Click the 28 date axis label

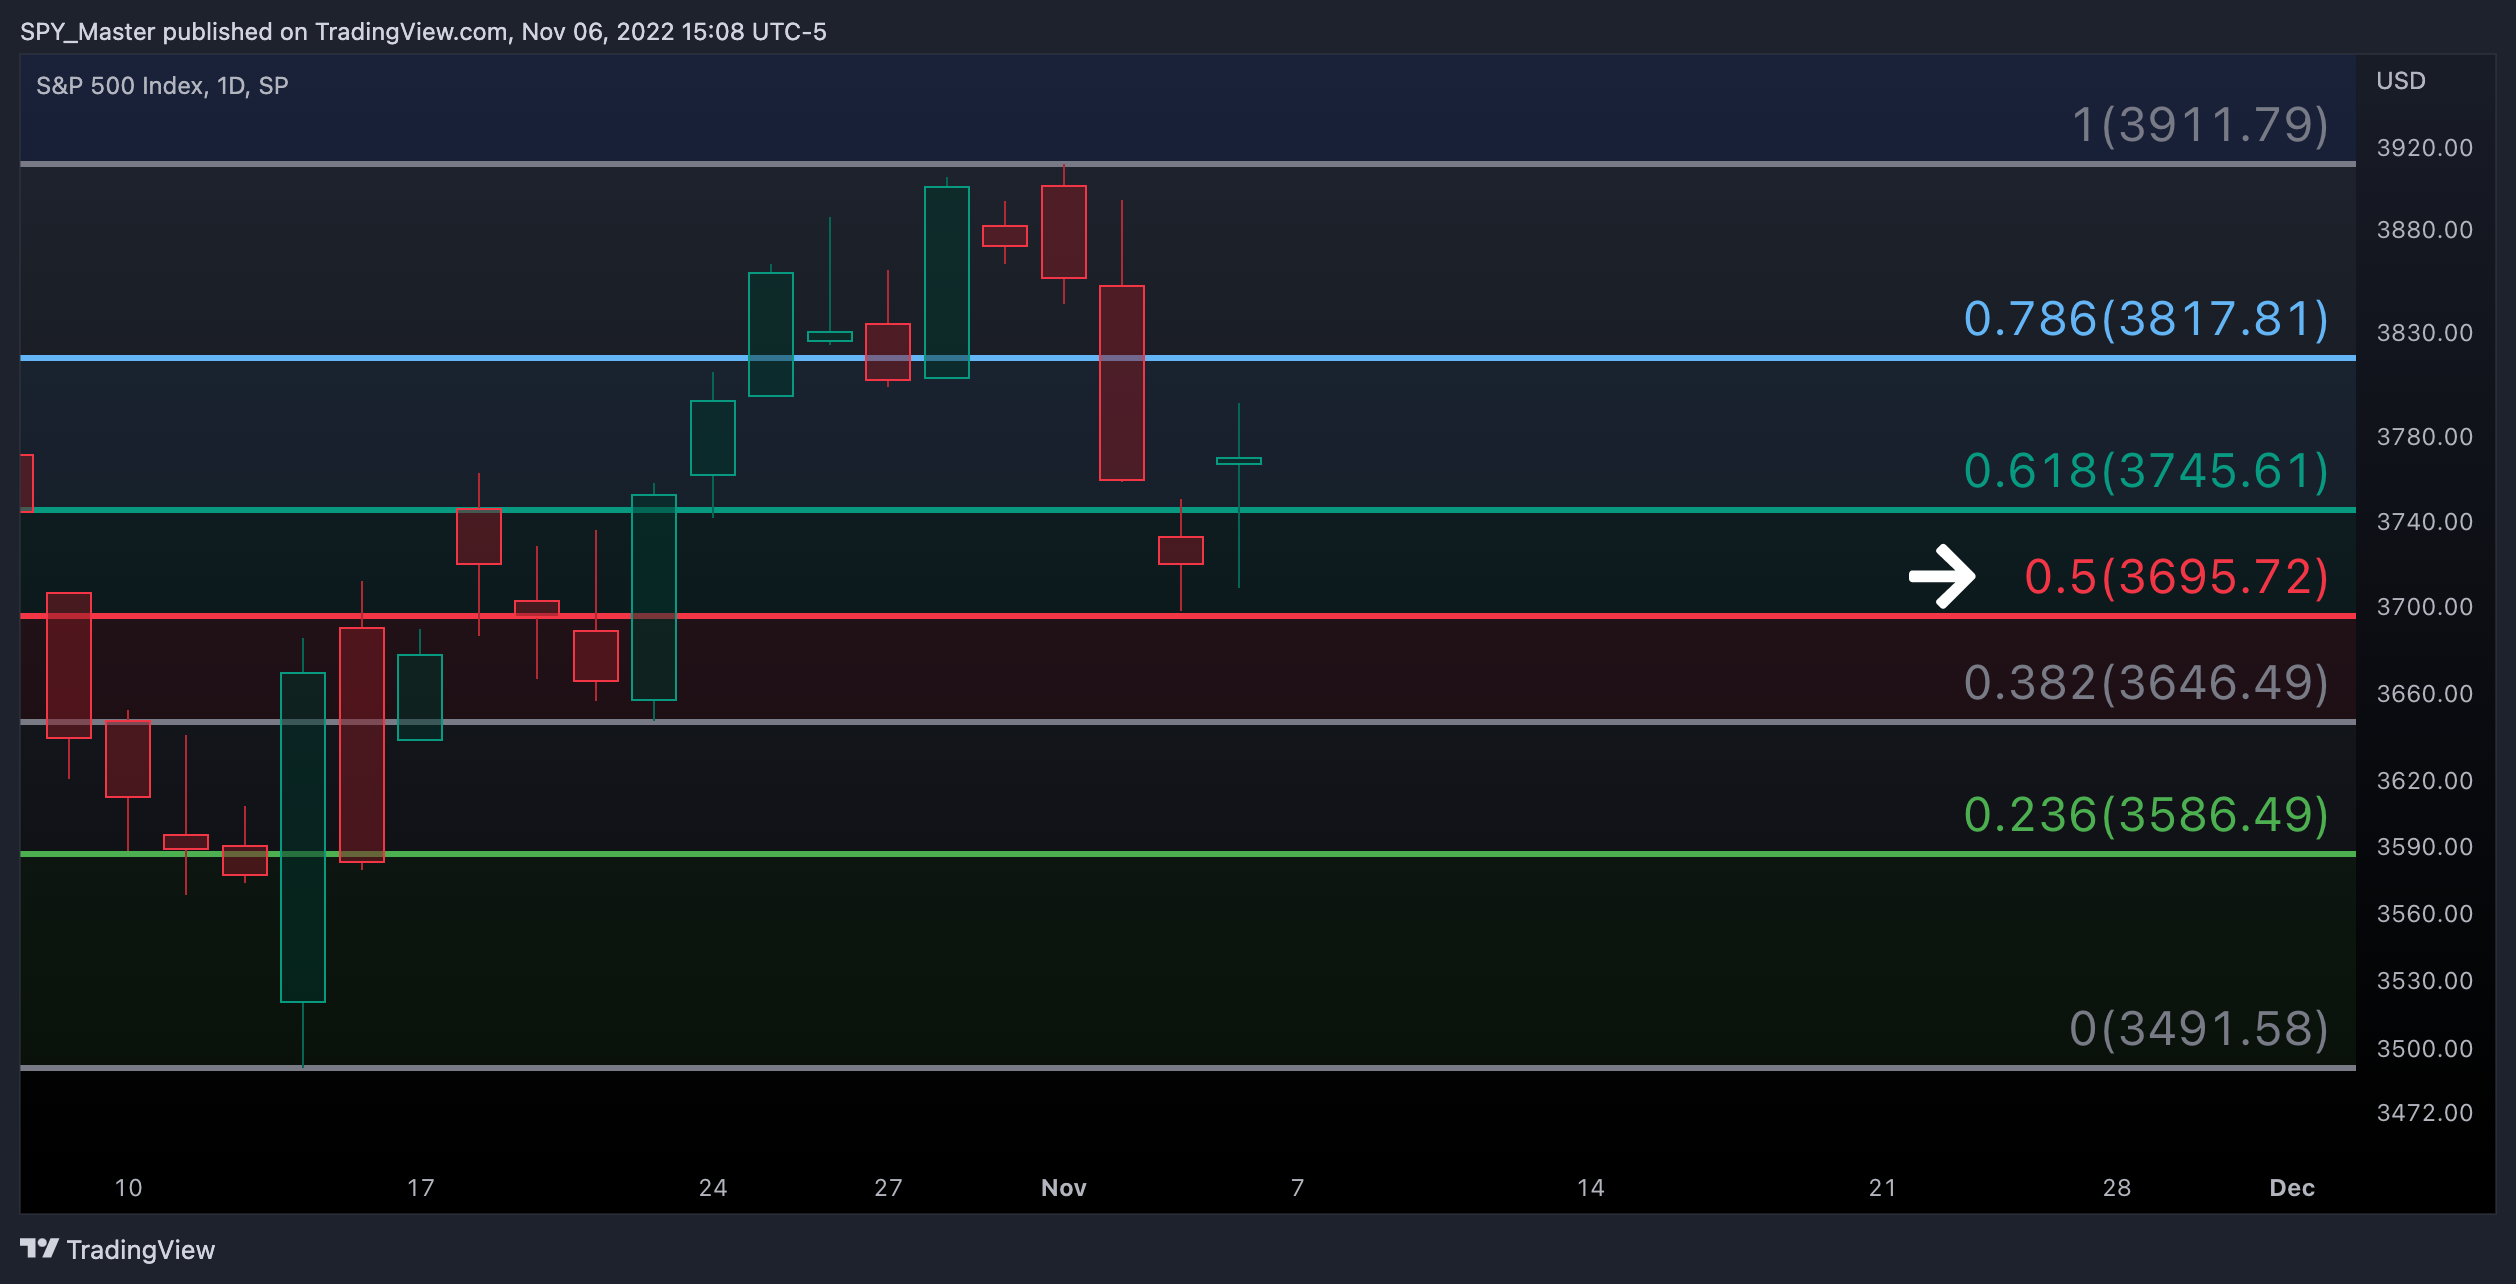tap(2116, 1188)
